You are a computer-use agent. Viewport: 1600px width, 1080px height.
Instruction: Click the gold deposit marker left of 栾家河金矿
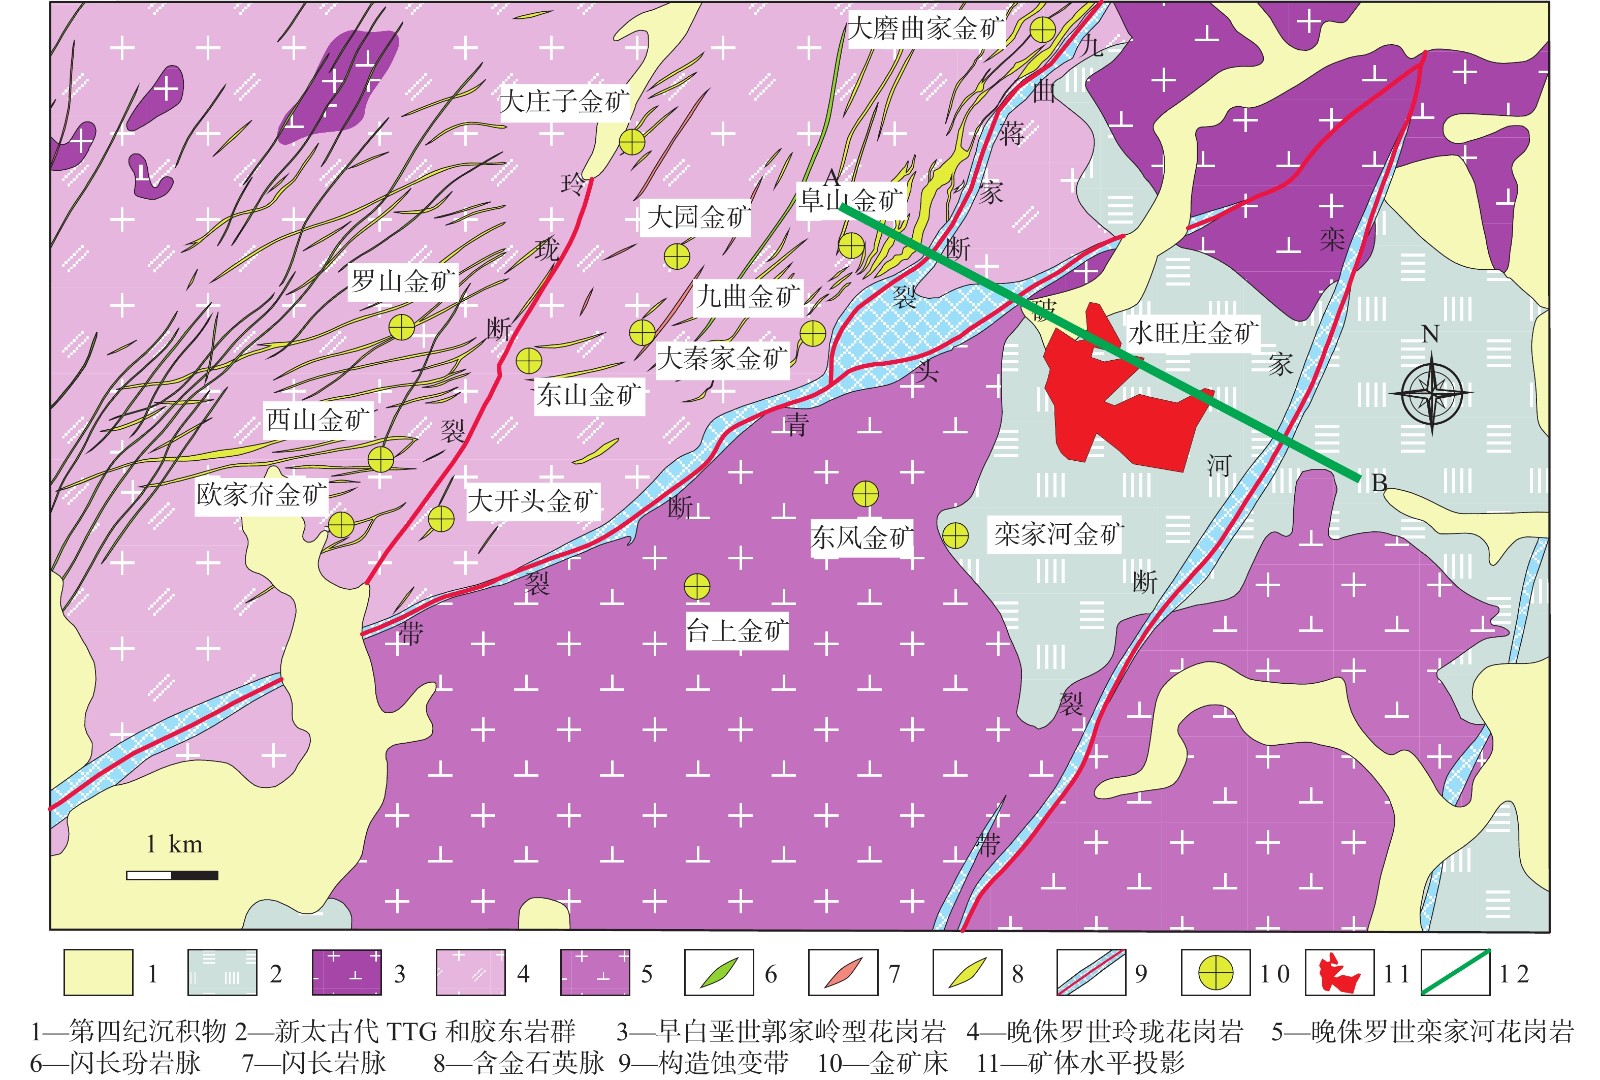coord(955,536)
